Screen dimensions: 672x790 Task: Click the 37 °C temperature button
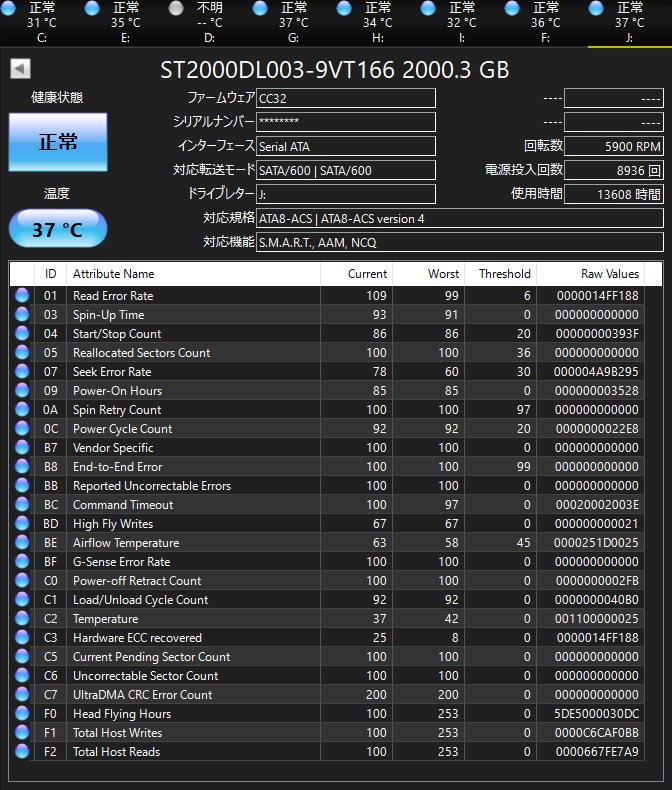click(58, 229)
